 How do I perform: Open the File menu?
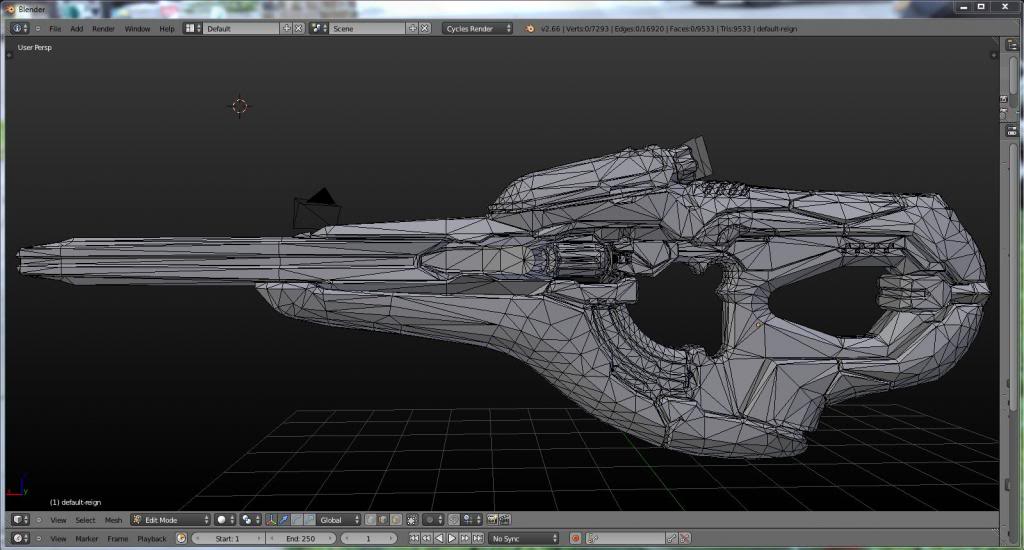coord(55,28)
